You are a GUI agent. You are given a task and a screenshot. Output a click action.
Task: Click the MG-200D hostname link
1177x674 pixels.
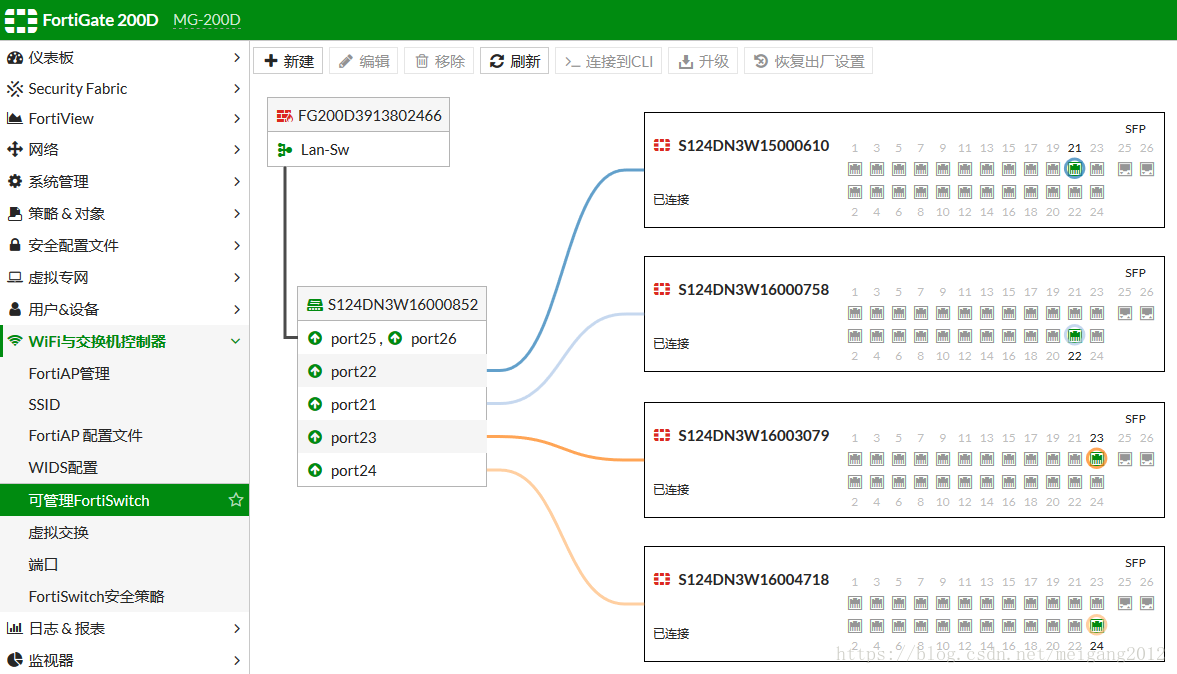207,20
